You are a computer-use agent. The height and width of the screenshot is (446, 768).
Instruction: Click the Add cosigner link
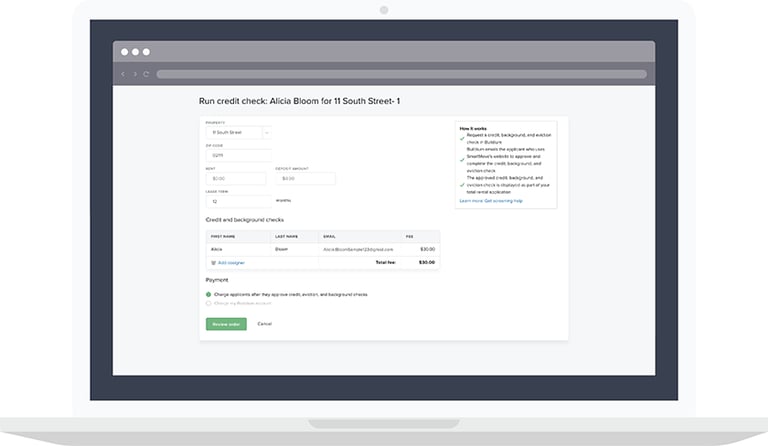(231, 262)
